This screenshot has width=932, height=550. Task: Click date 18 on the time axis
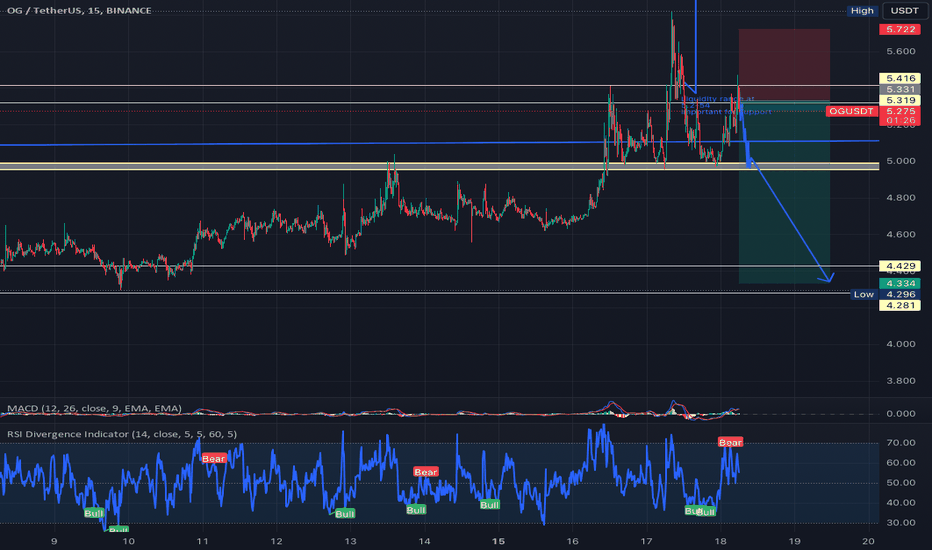pos(720,541)
